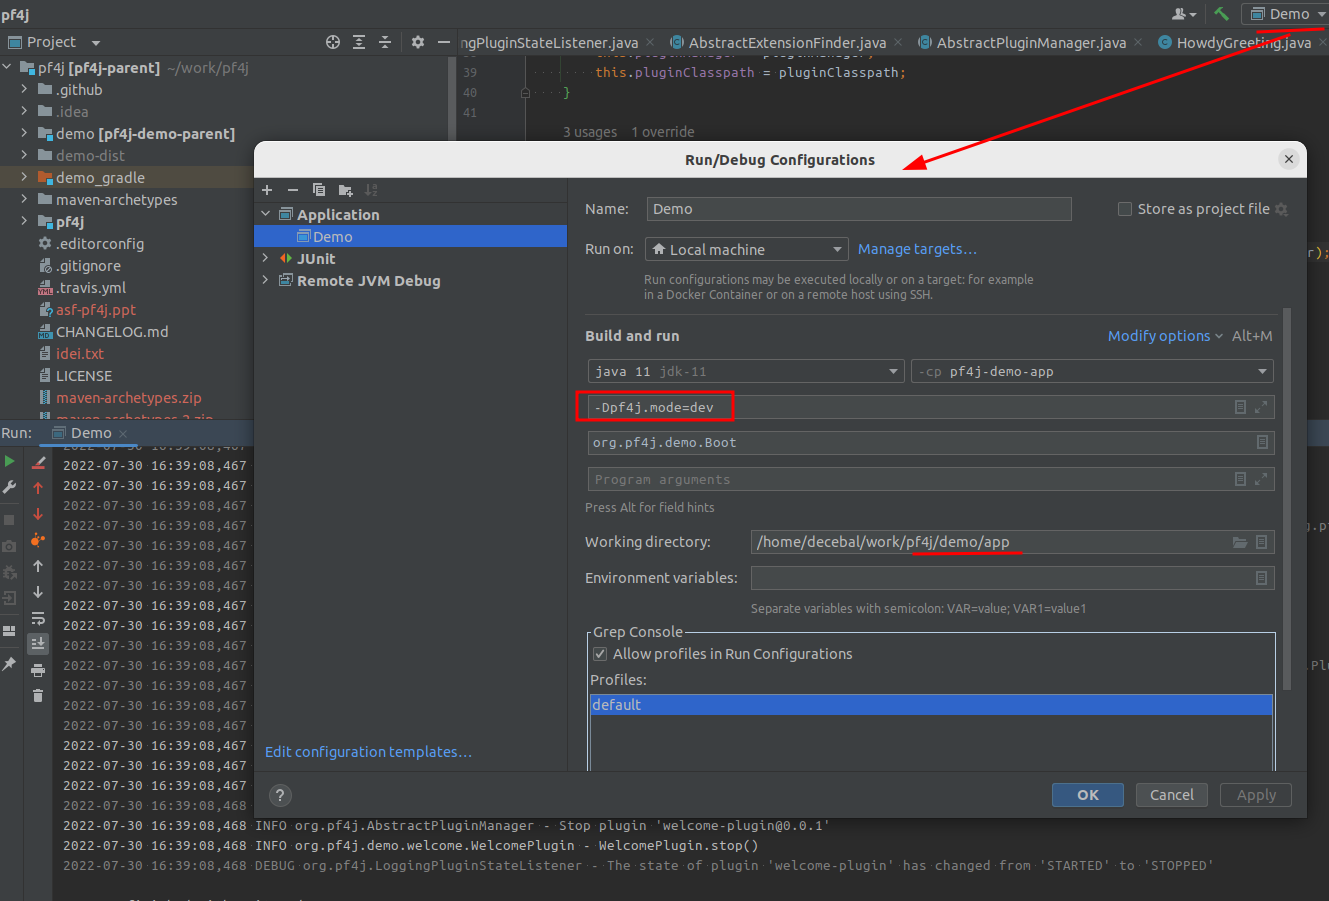Open Modify options dropdown
1329x901 pixels.
[1165, 336]
